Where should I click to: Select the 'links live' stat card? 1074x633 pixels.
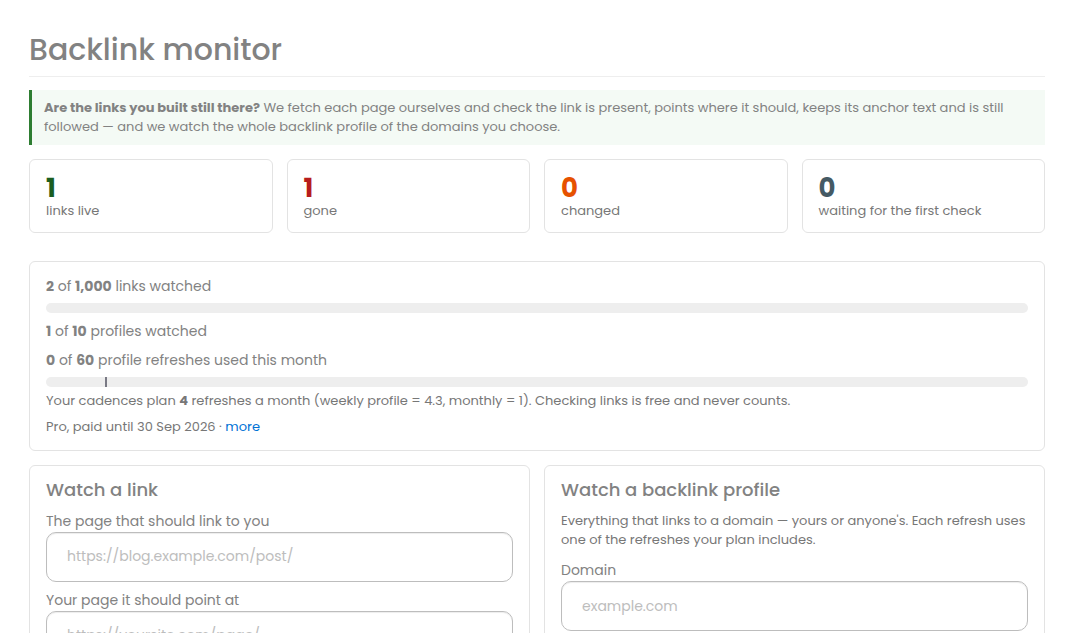[x=151, y=196]
